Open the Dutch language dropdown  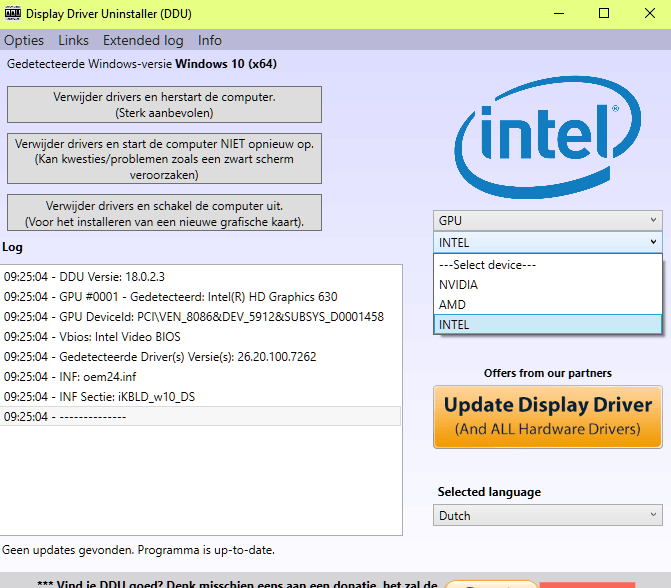[x=548, y=516]
